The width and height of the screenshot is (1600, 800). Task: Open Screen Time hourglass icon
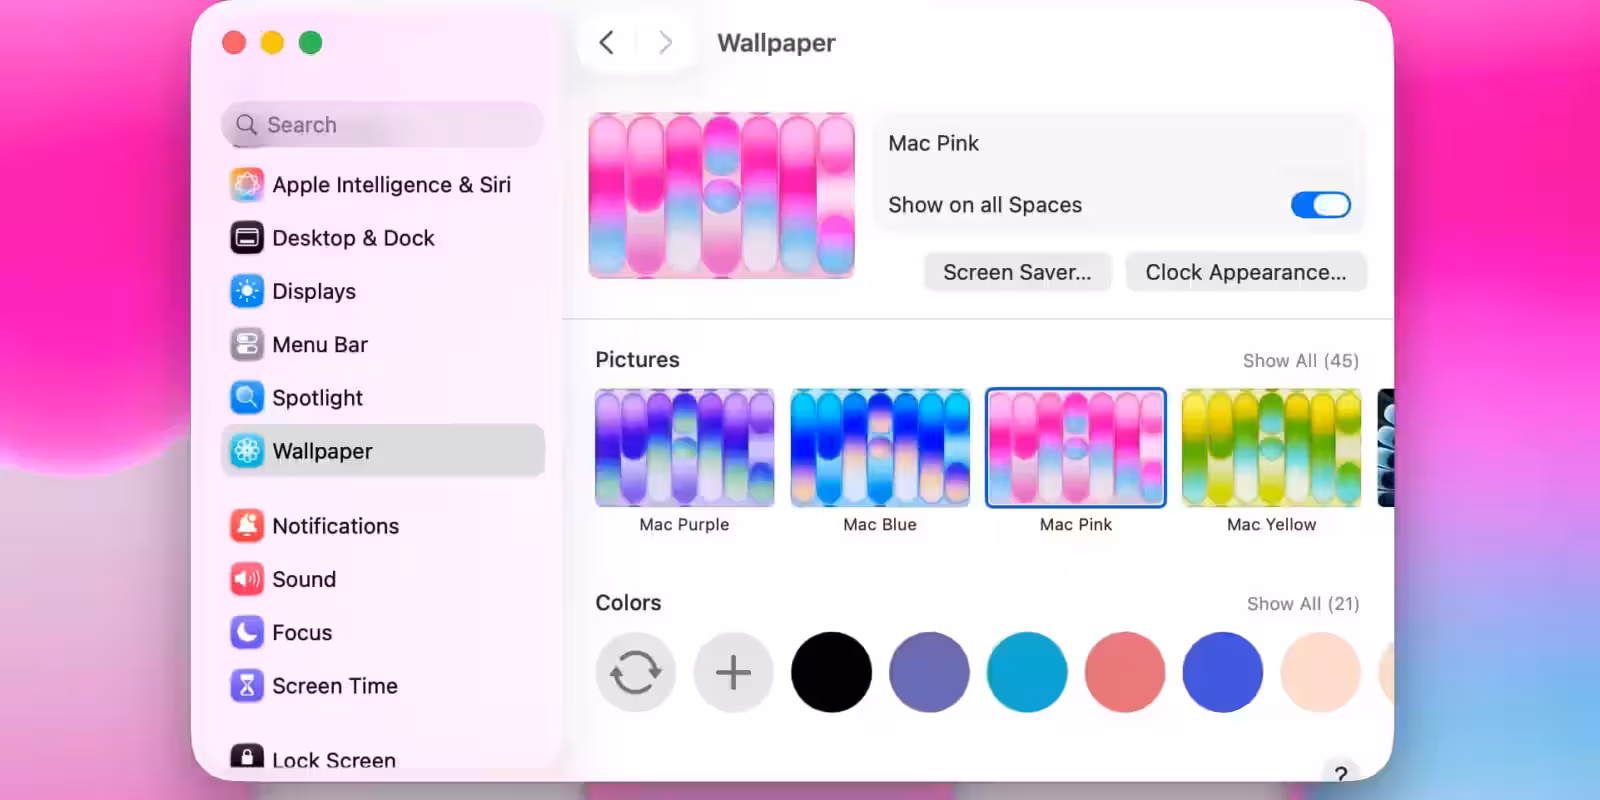(x=247, y=686)
